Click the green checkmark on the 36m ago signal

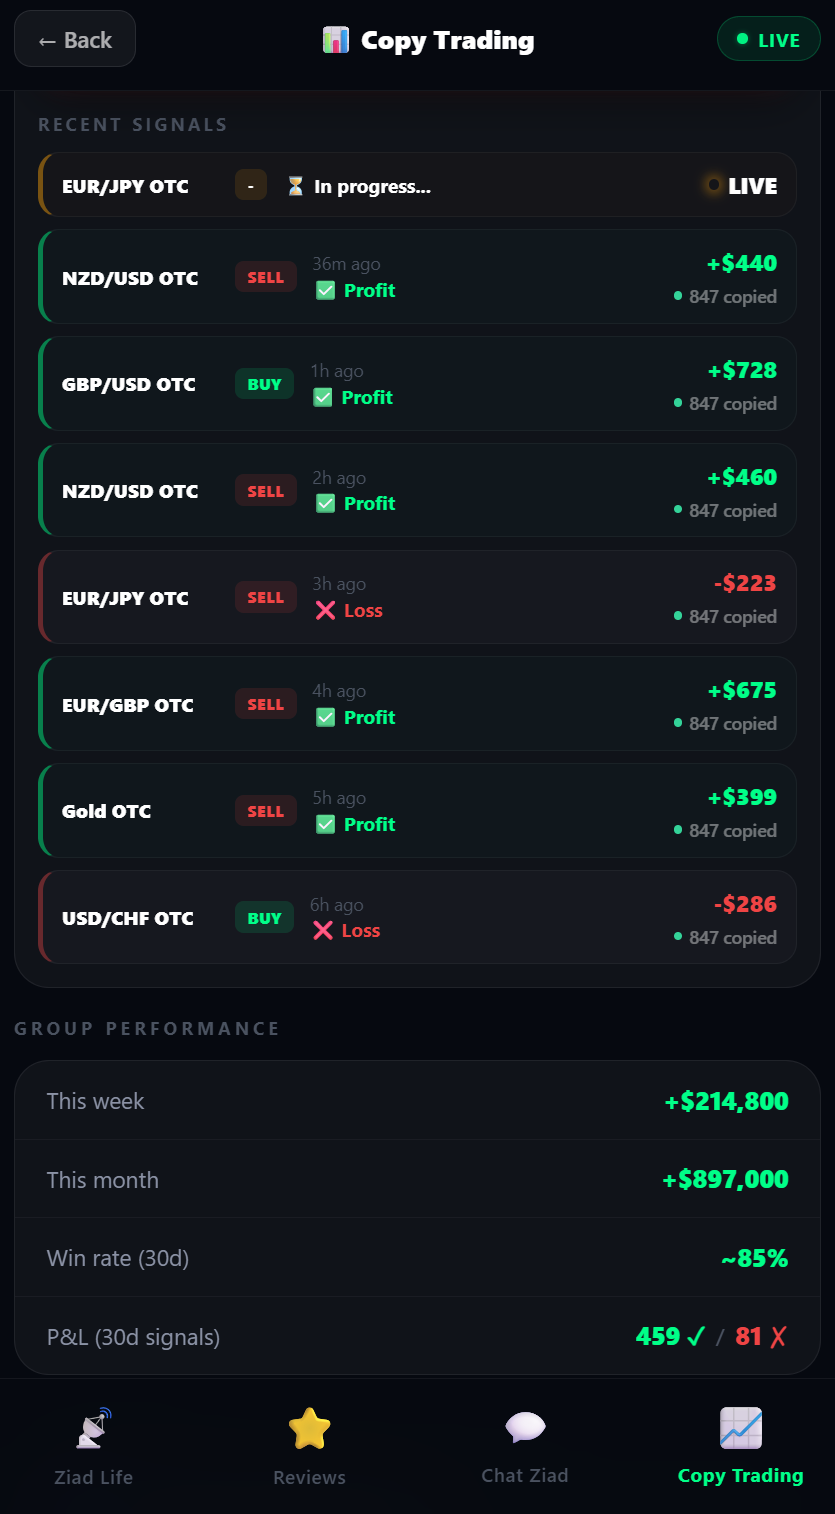click(x=326, y=291)
